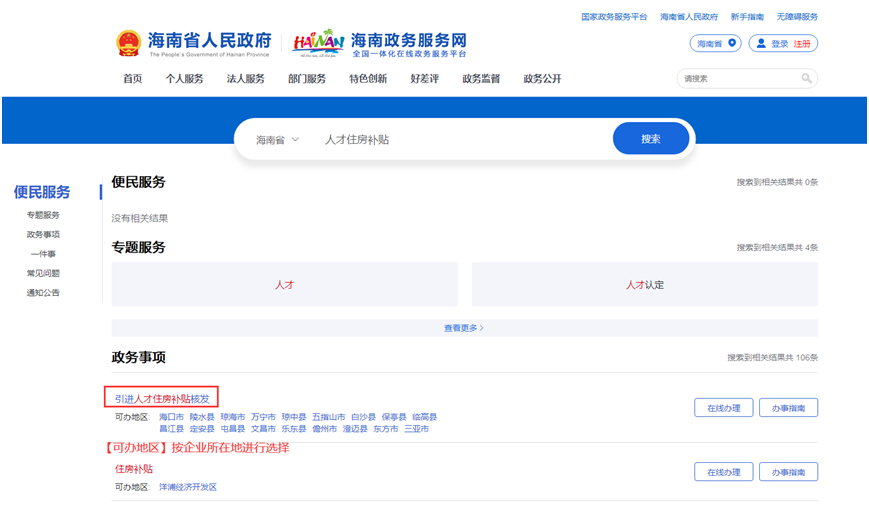This screenshot has height=516, width=869.
Task: Open the 海南省 region dropdown in search bar
Action: click(x=277, y=140)
